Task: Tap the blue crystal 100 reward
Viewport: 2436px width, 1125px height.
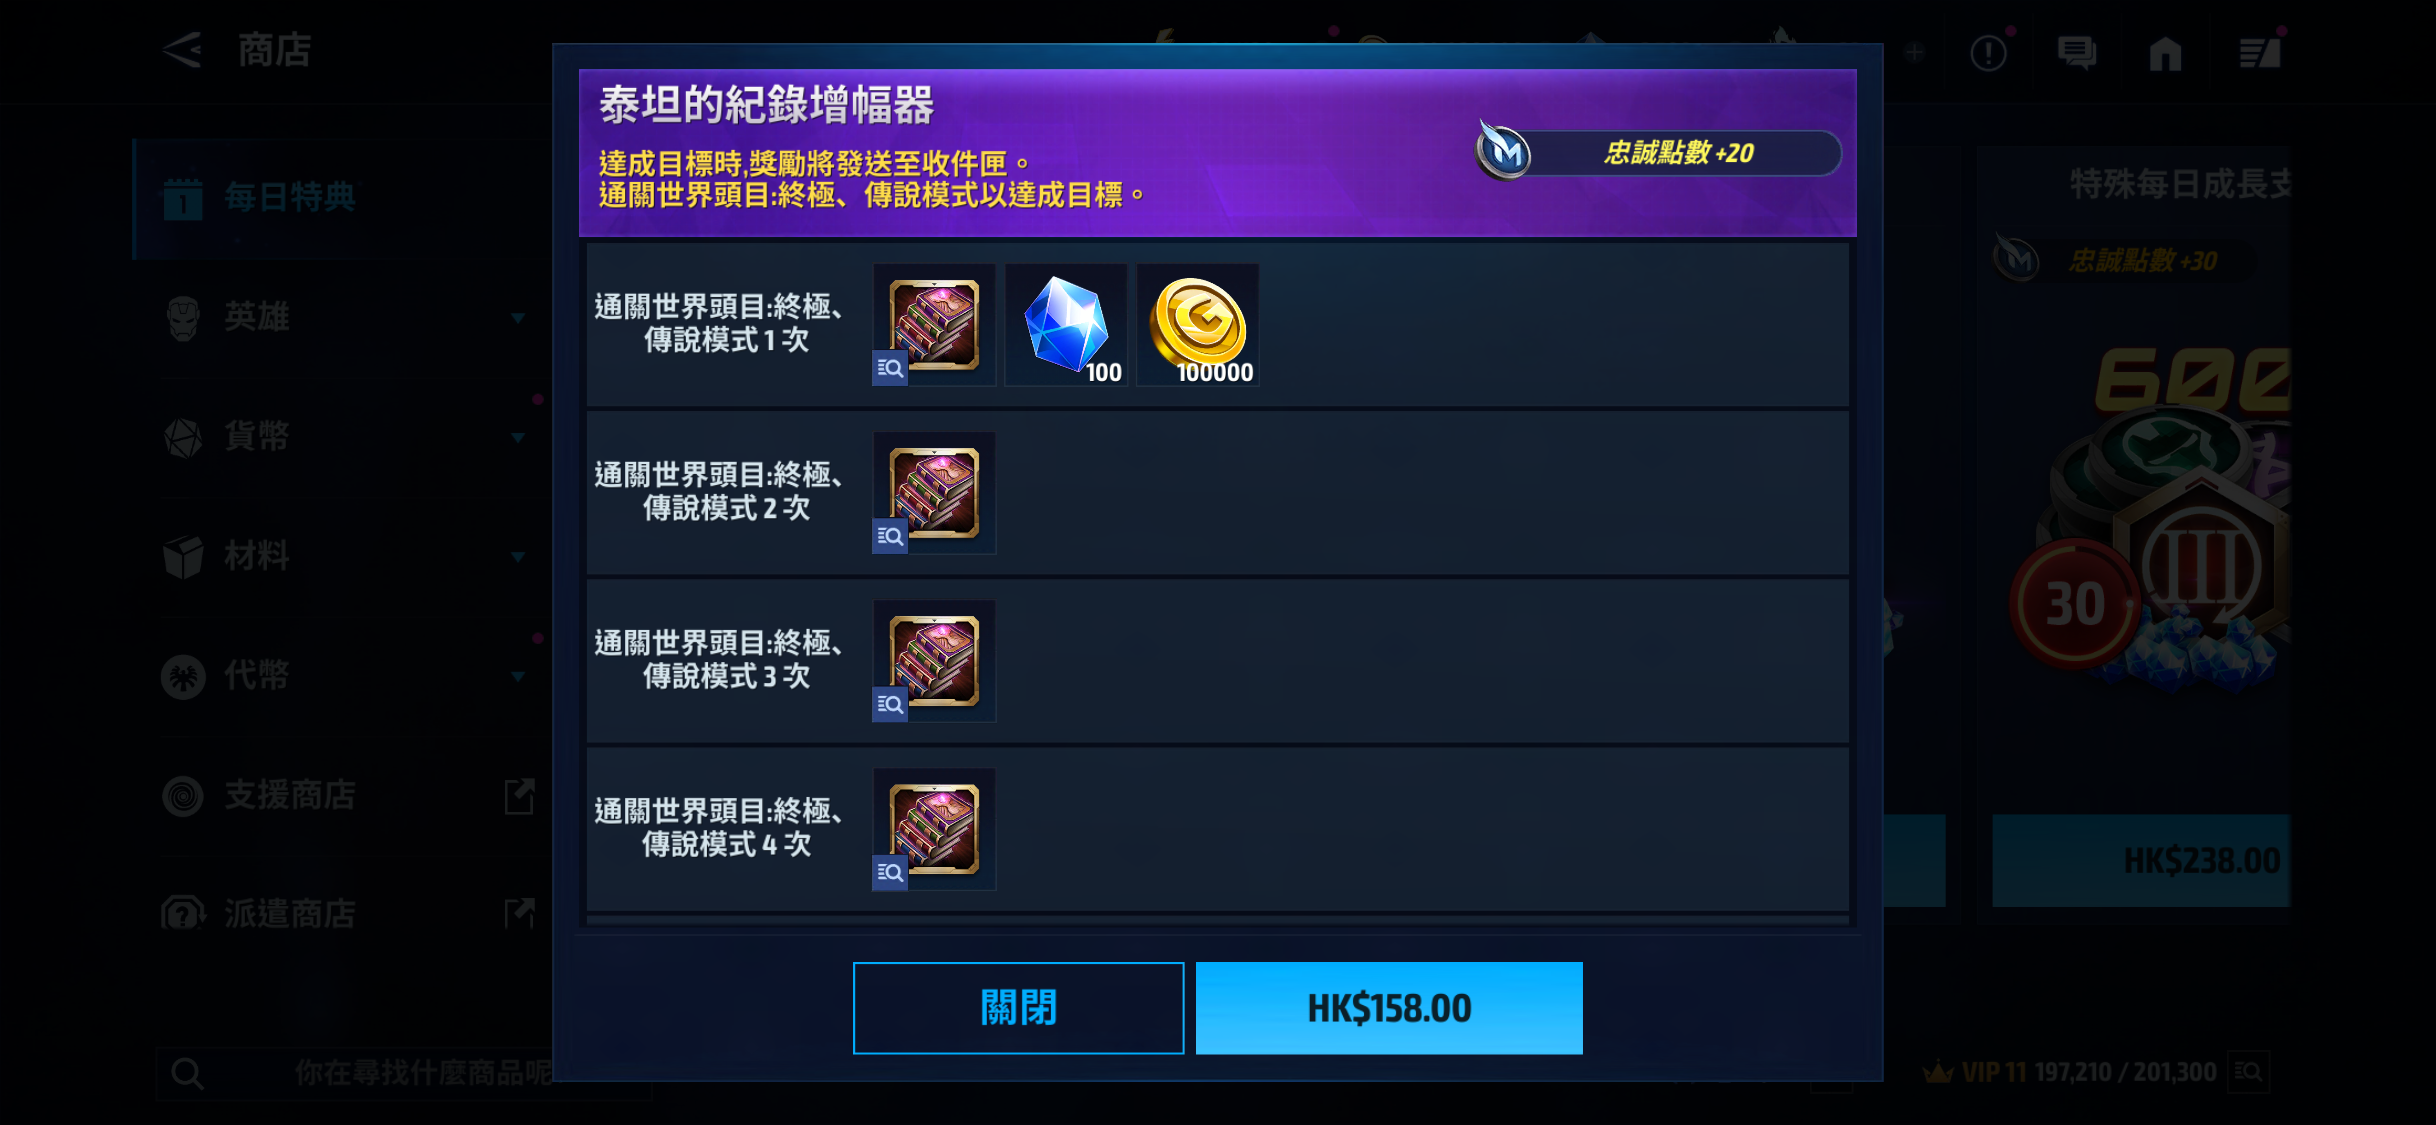Action: [x=1066, y=325]
